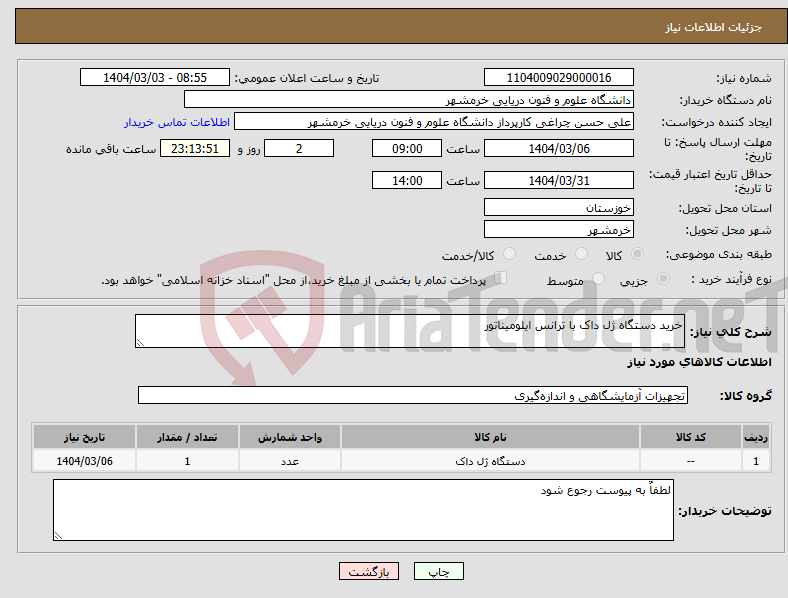Click the buyer notes text area
This screenshot has height=598, width=788.
pyautogui.click(x=363, y=510)
